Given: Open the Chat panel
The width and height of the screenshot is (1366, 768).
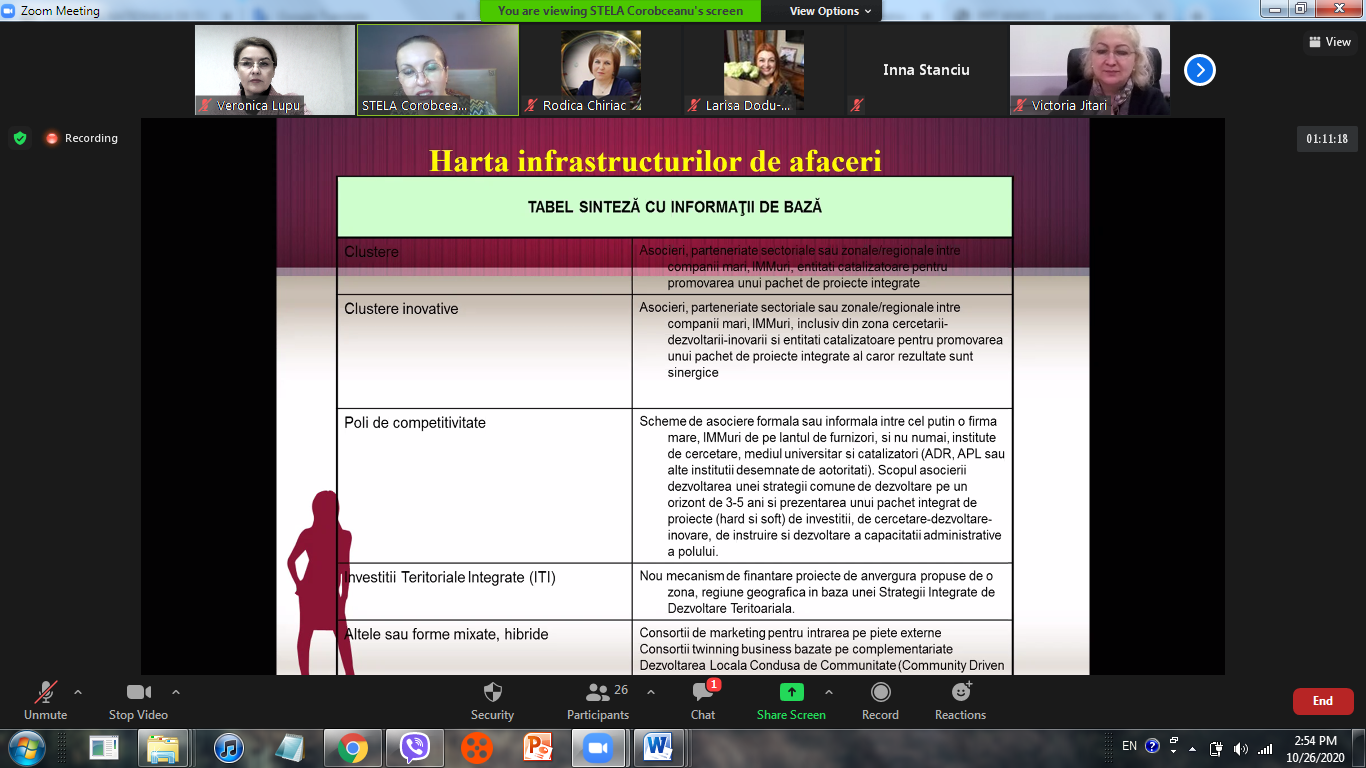Looking at the screenshot, I should pyautogui.click(x=702, y=692).
